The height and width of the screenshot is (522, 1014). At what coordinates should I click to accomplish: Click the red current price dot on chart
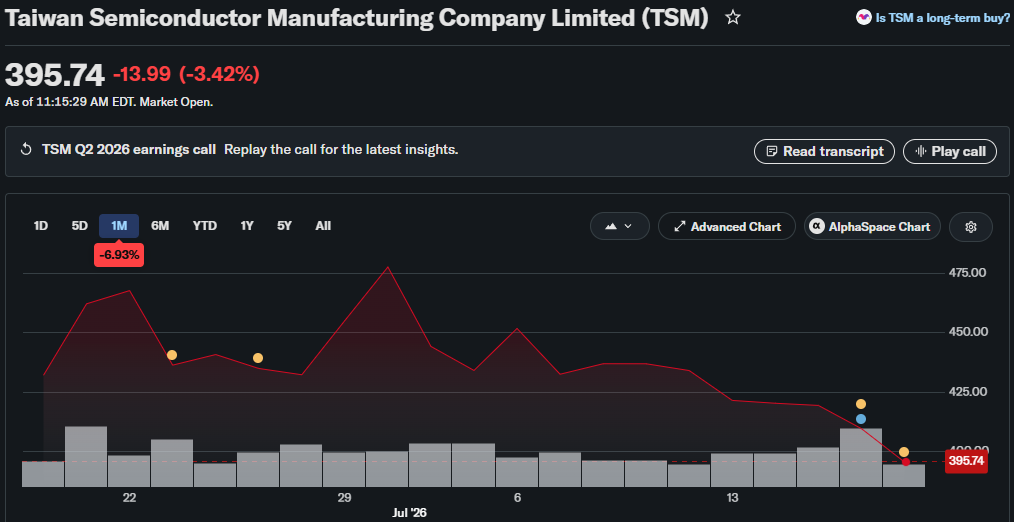(905, 462)
